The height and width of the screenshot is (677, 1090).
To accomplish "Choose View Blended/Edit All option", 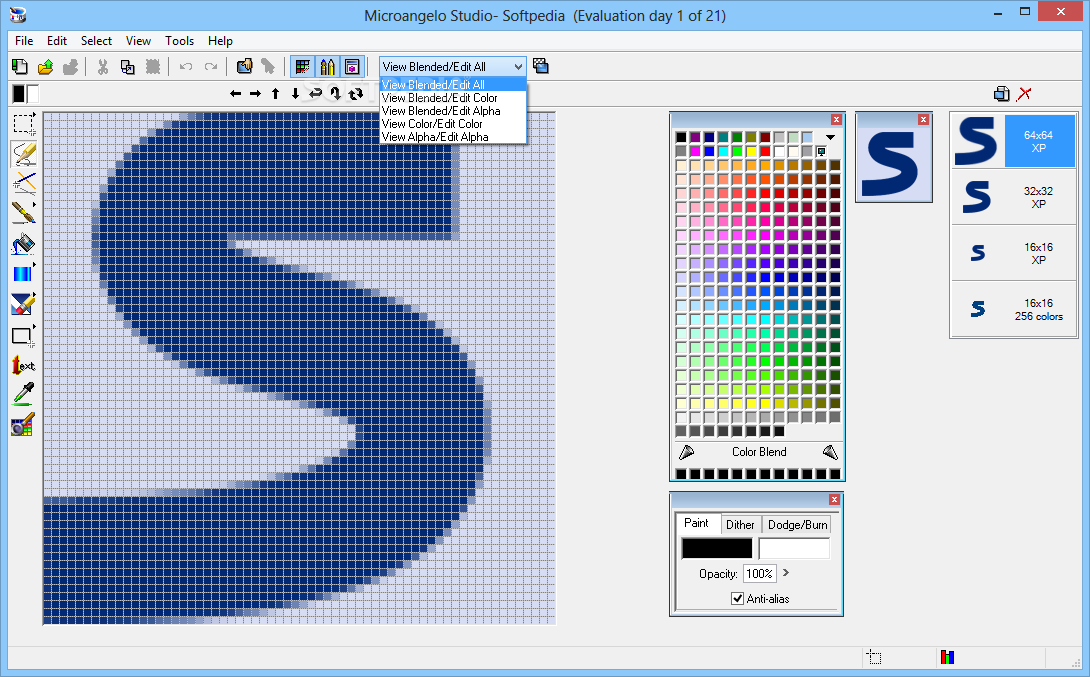I will pos(453,85).
